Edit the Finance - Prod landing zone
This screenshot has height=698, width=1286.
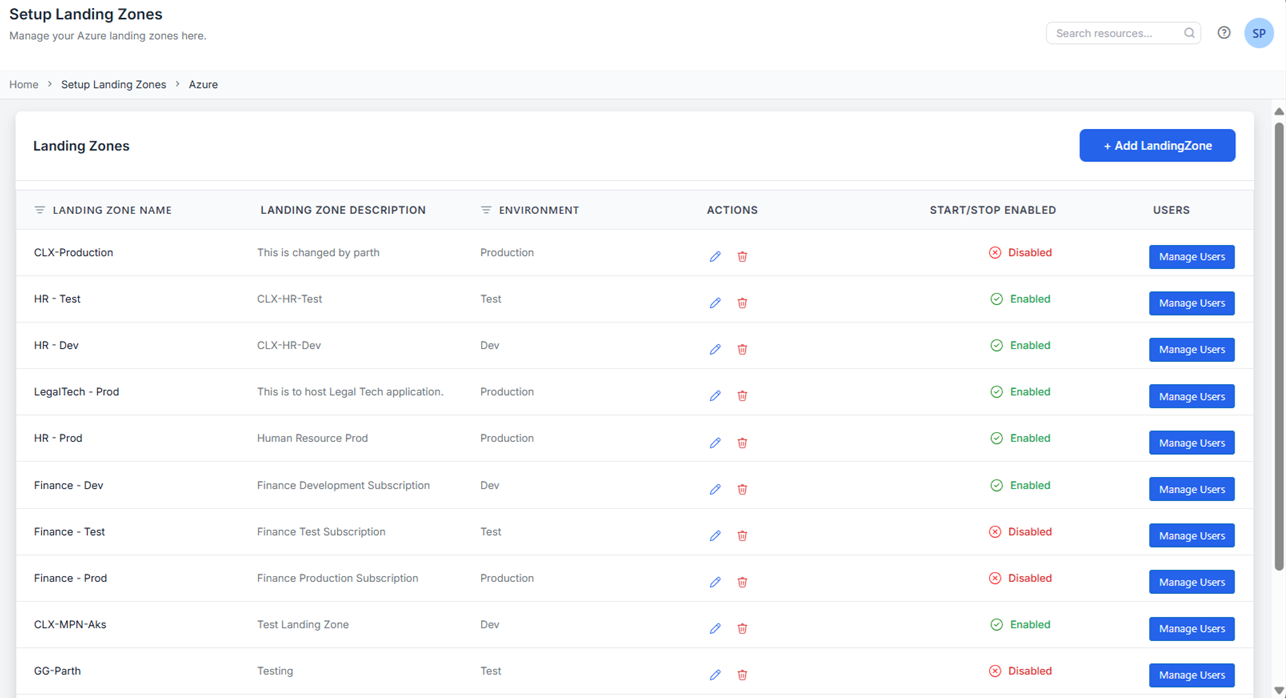[x=715, y=582]
